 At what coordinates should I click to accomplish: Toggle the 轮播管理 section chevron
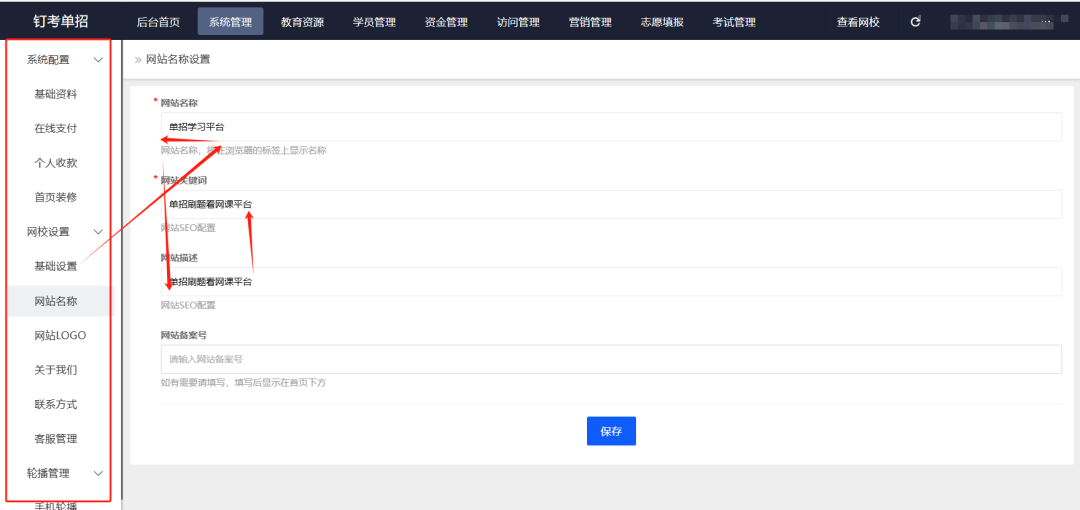coord(98,473)
